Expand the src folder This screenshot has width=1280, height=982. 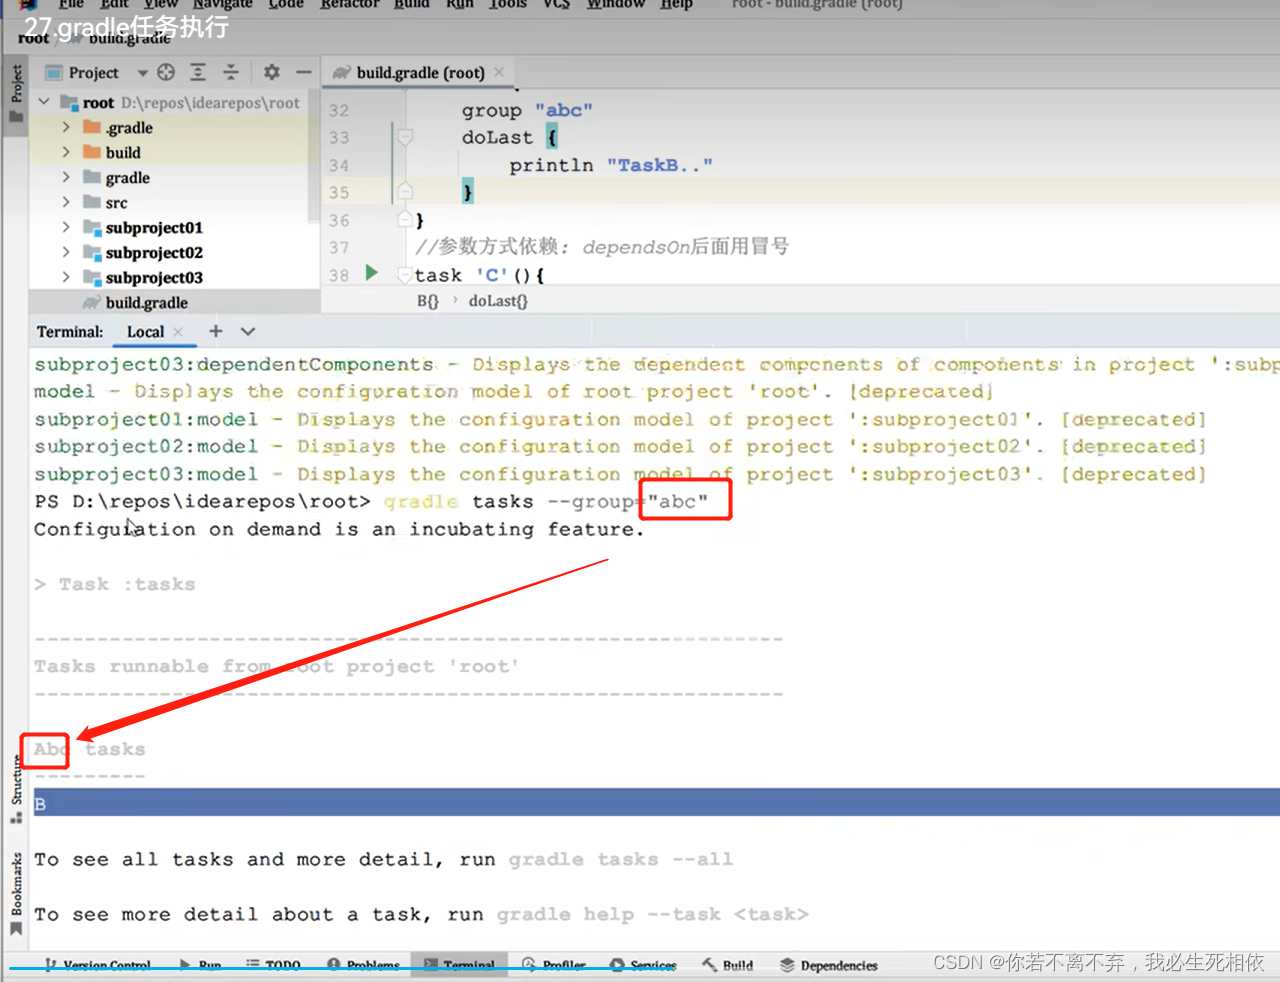click(x=66, y=202)
